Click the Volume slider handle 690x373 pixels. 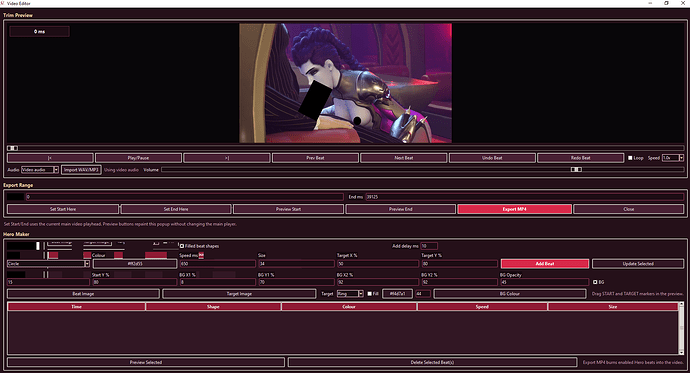pyautogui.click(x=576, y=170)
